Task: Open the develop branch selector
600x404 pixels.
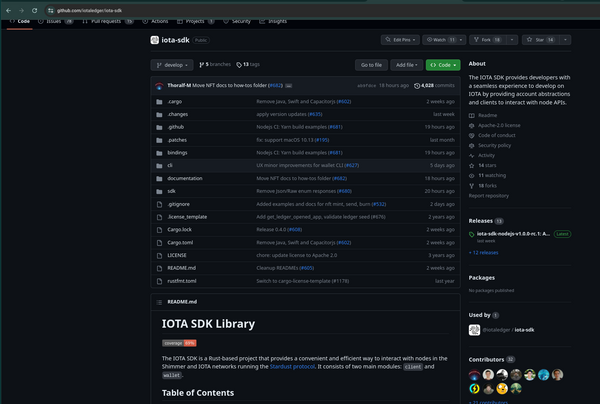Action: coord(172,65)
